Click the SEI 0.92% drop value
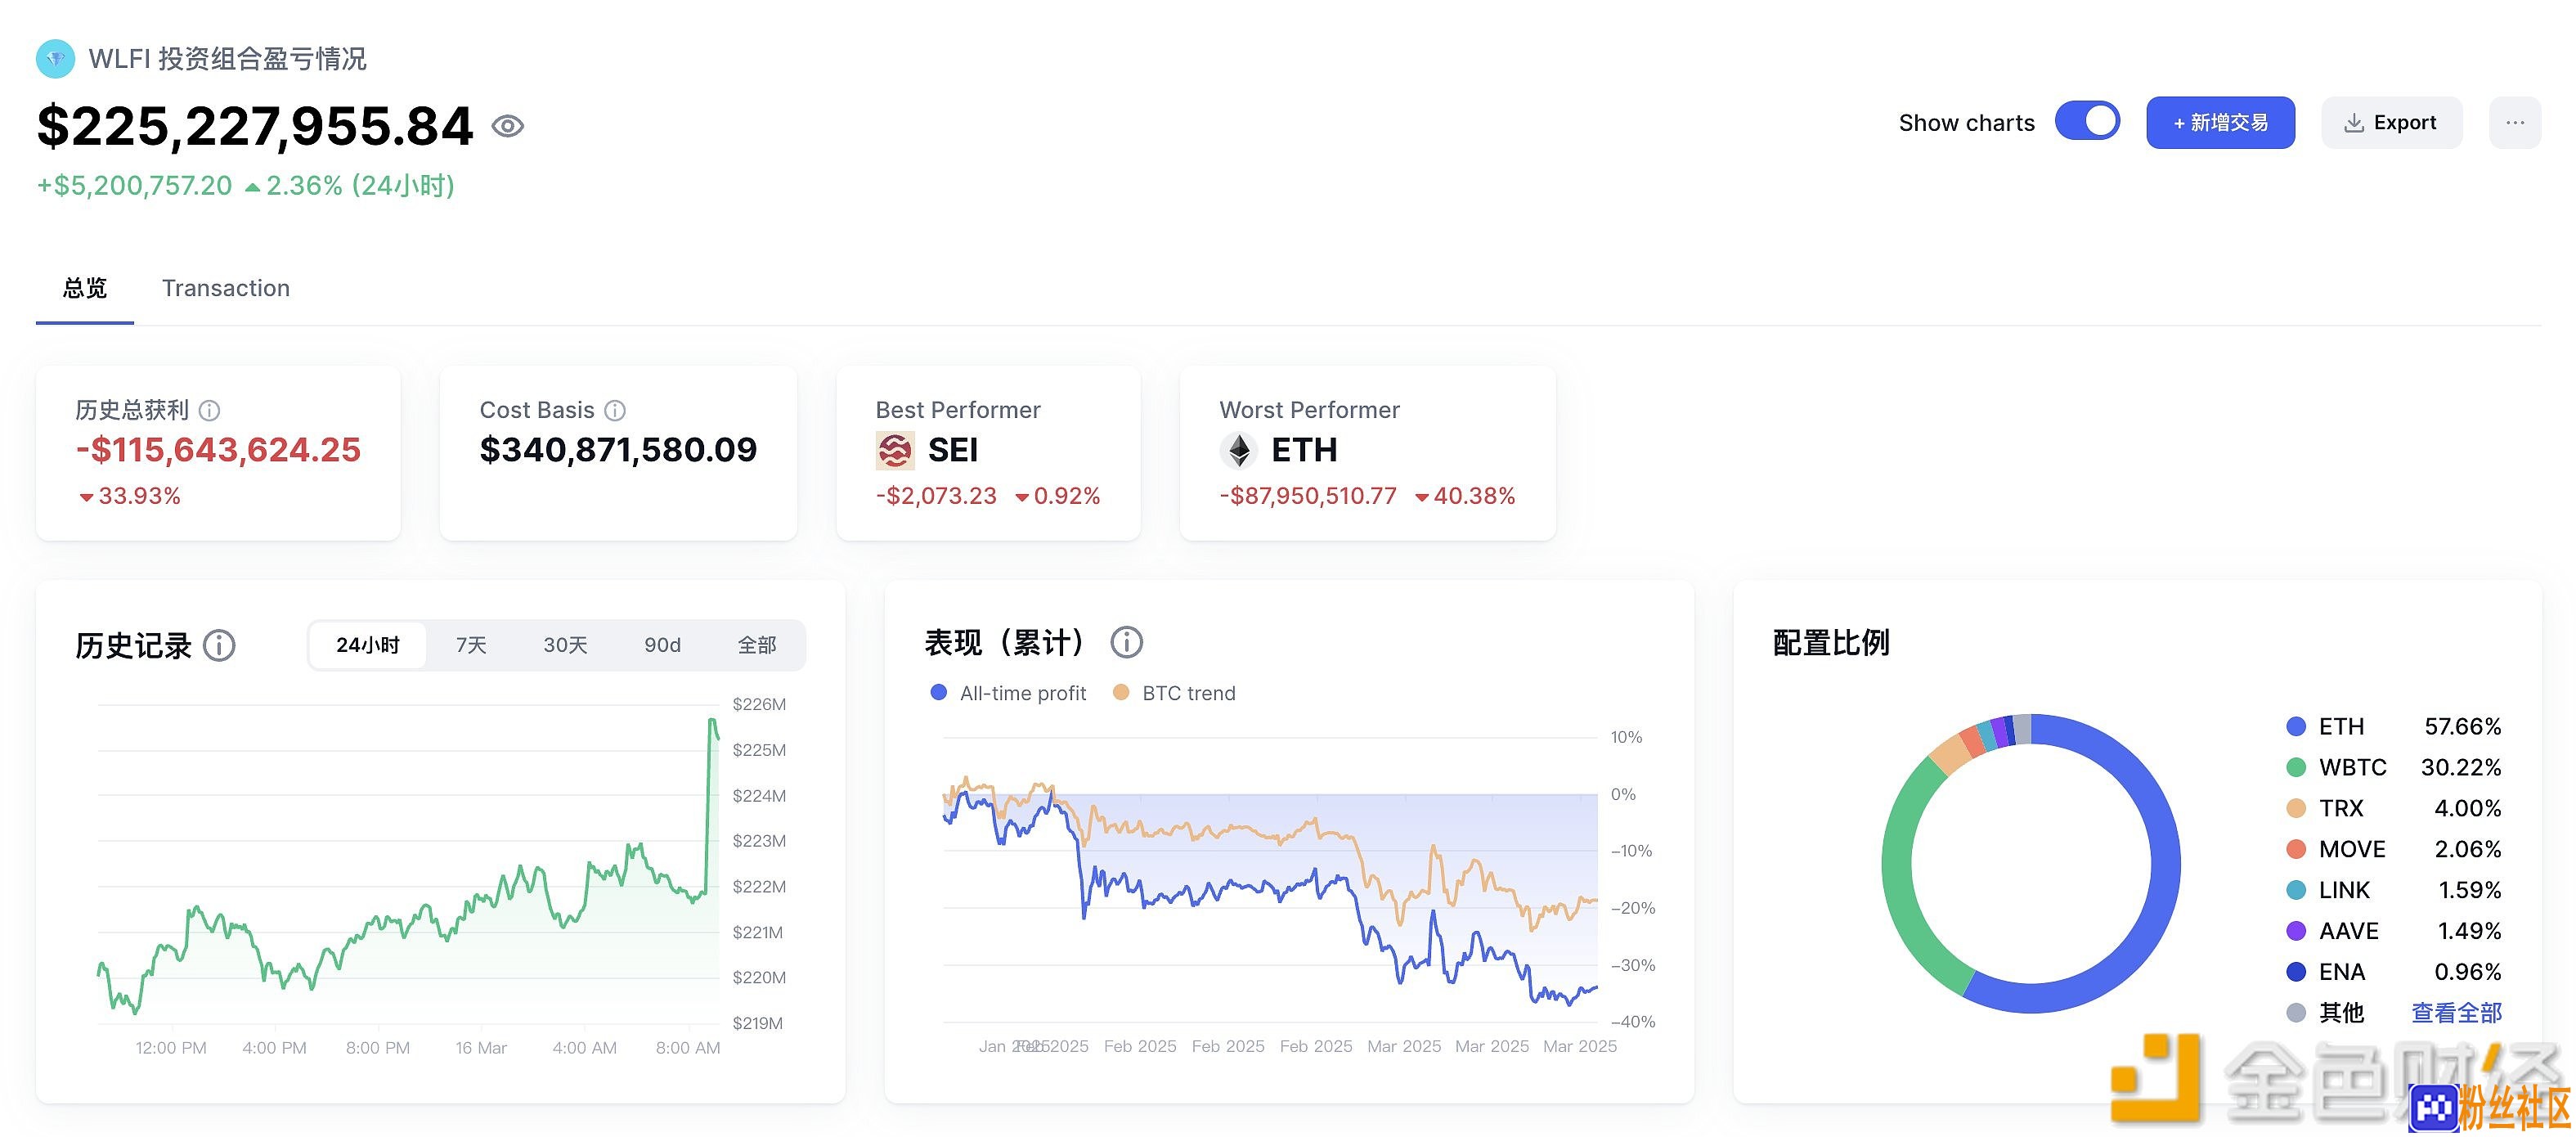The width and height of the screenshot is (2576, 1137). pyautogui.click(x=1057, y=497)
